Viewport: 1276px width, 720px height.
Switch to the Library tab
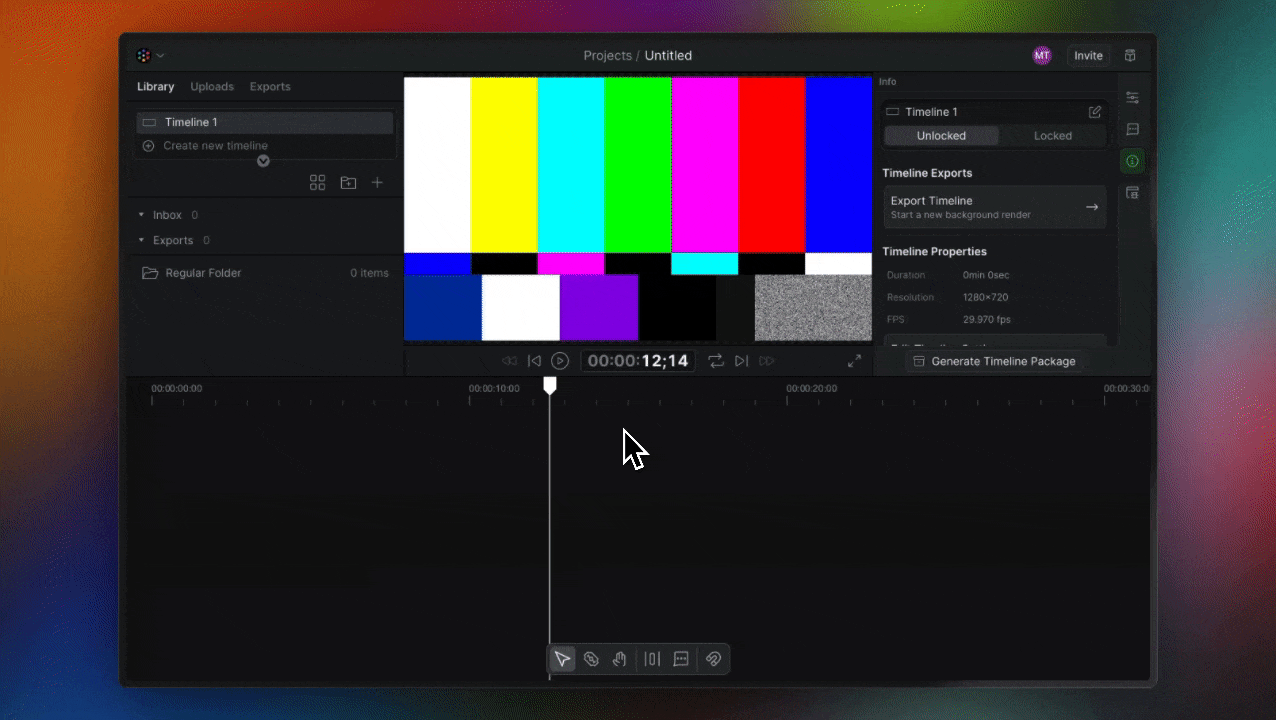click(155, 87)
